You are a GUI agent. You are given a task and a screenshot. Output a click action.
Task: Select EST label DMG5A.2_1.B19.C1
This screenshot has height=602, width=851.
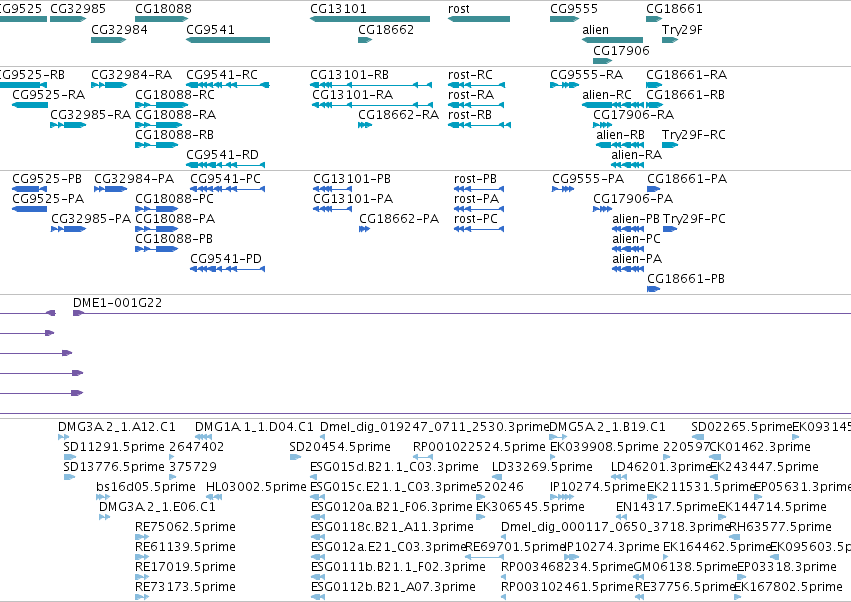pos(607,427)
